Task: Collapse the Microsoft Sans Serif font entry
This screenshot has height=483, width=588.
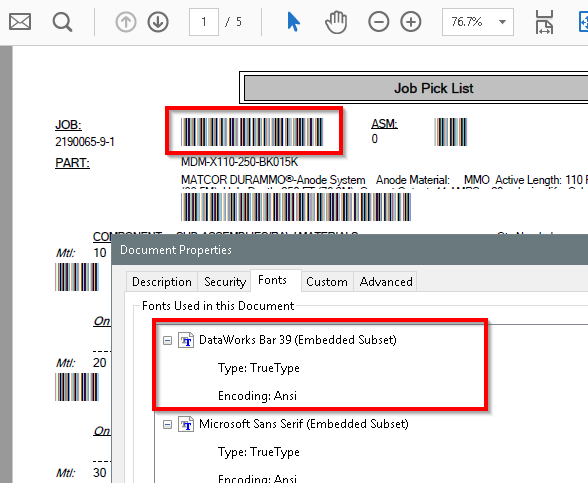Action: coord(167,424)
